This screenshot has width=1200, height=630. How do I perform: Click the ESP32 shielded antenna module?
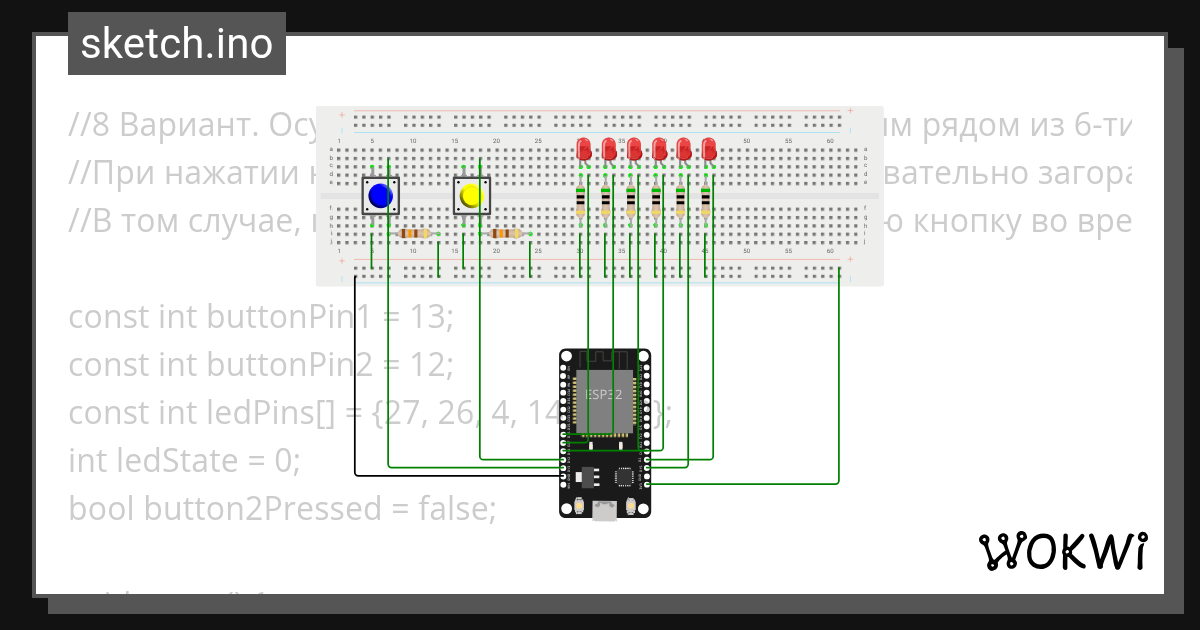pyautogui.click(x=603, y=400)
